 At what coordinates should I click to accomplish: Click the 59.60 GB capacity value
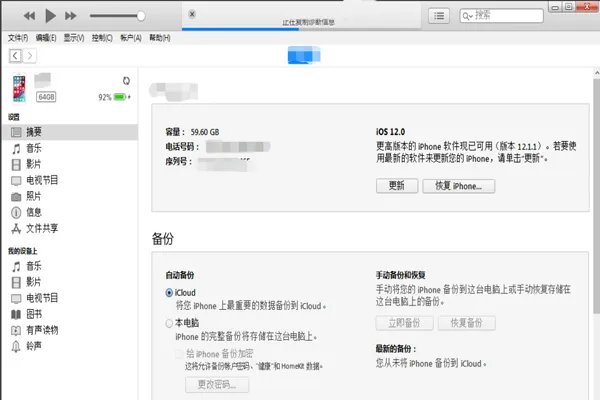click(x=205, y=132)
